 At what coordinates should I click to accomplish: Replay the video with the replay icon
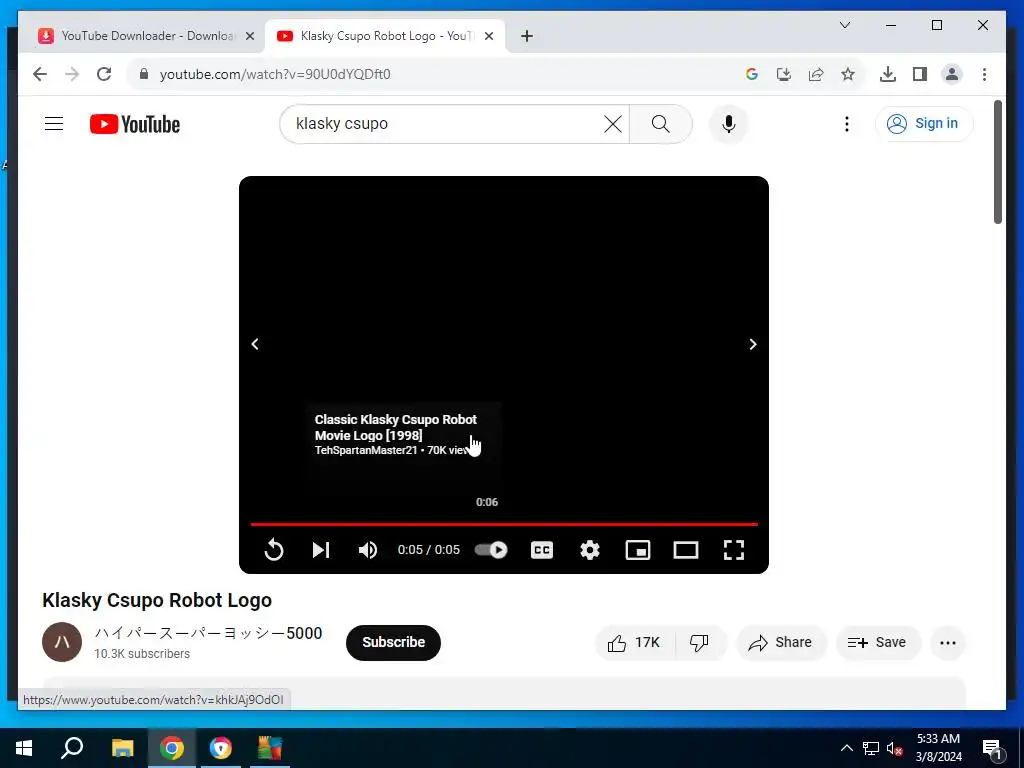274,550
